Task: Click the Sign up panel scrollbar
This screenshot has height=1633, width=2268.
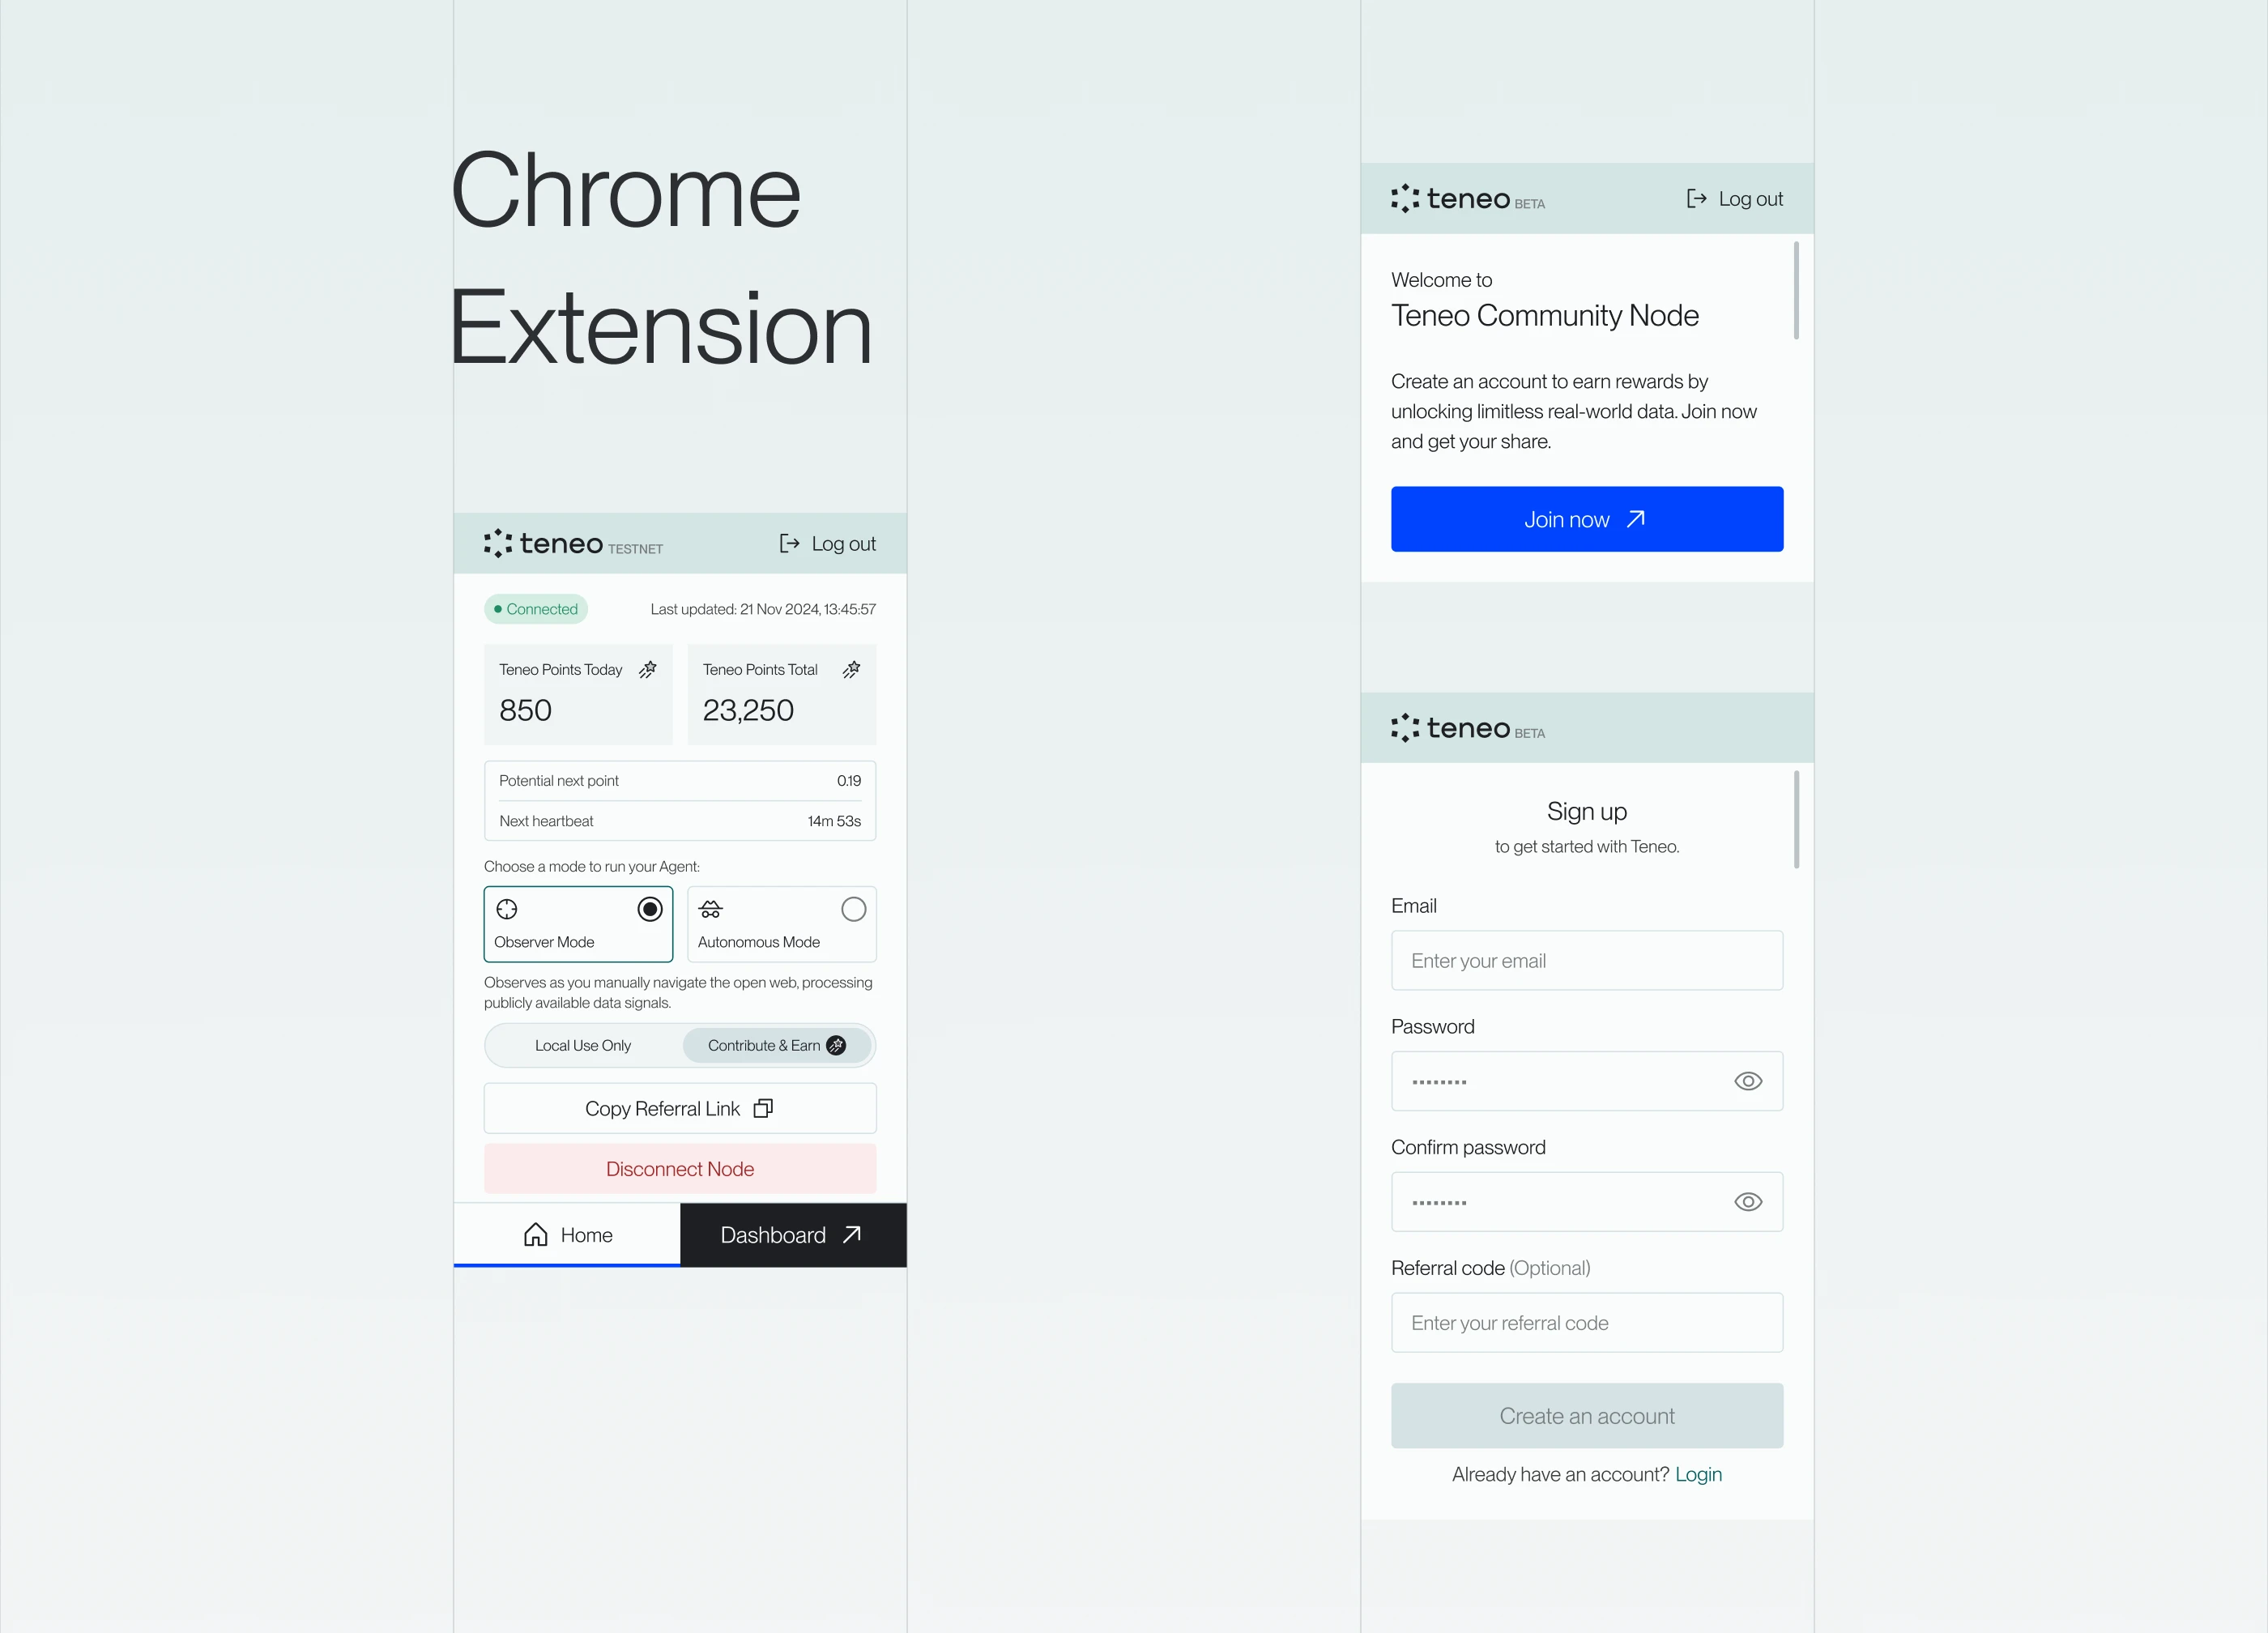Action: pos(1796,819)
